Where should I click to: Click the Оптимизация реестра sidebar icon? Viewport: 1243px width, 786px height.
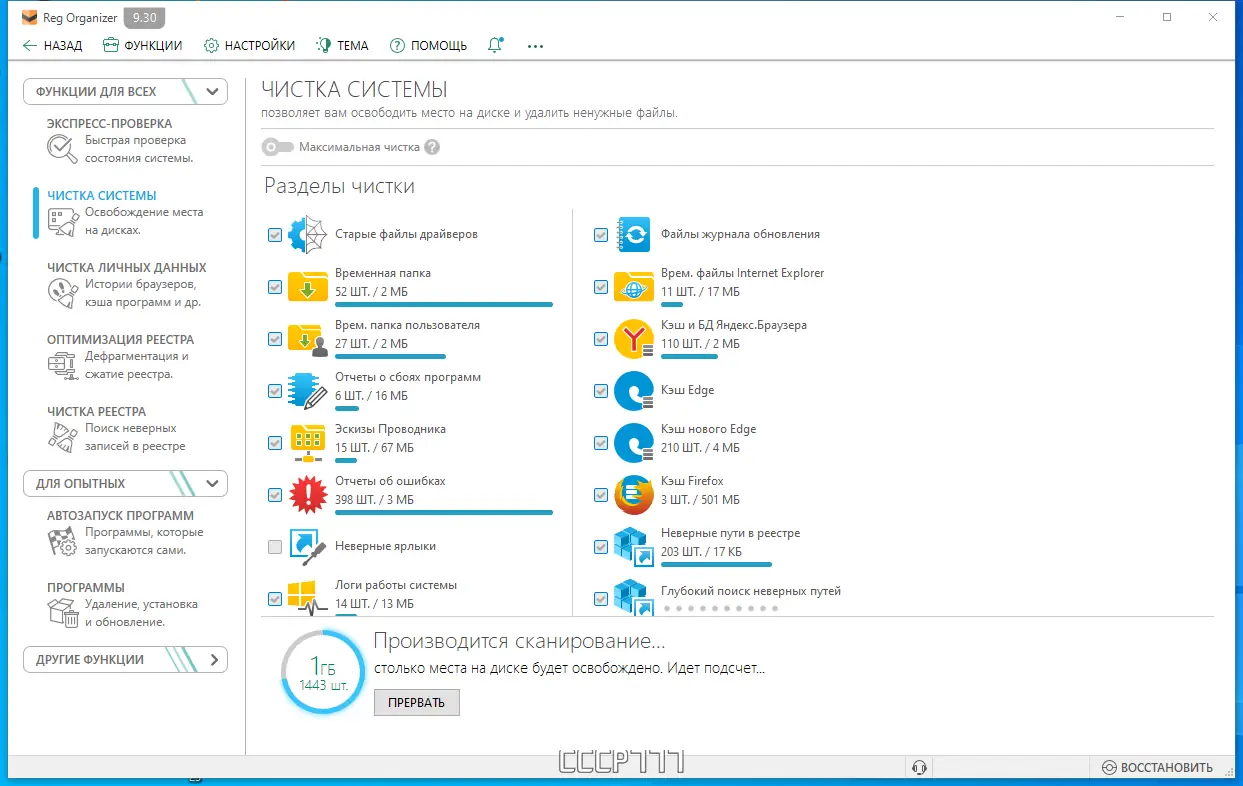[x=62, y=366]
